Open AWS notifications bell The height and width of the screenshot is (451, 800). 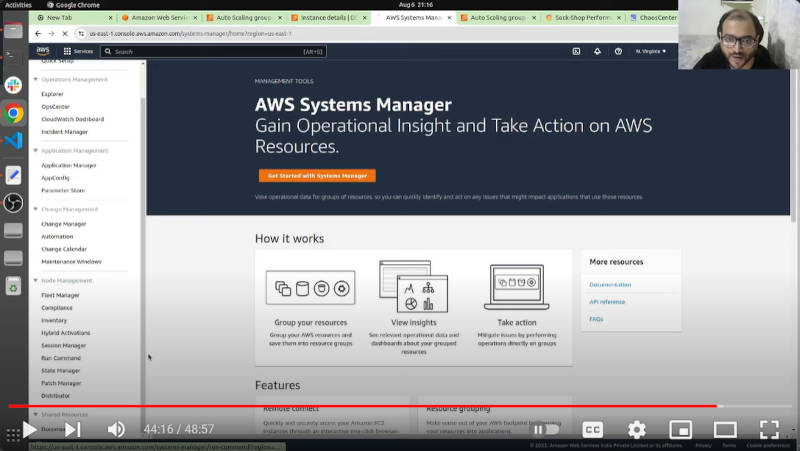tap(597, 51)
